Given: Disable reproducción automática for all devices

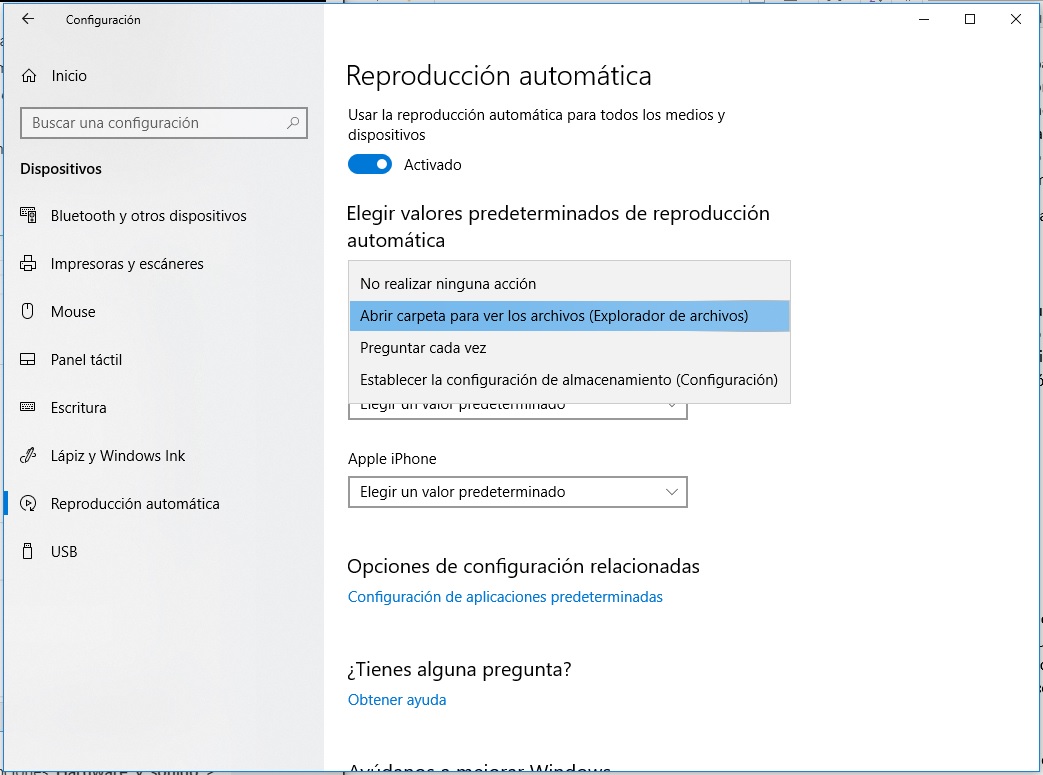Looking at the screenshot, I should tap(369, 164).
